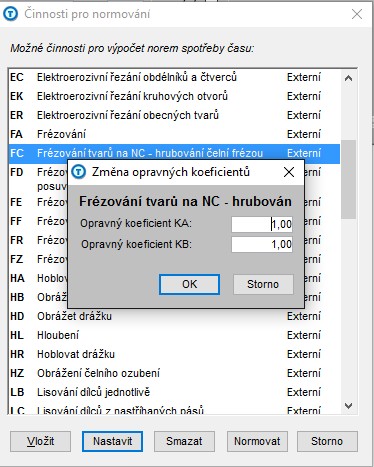Click Storno in the coefficient dialog
This screenshot has height=467, width=374.
point(263,284)
